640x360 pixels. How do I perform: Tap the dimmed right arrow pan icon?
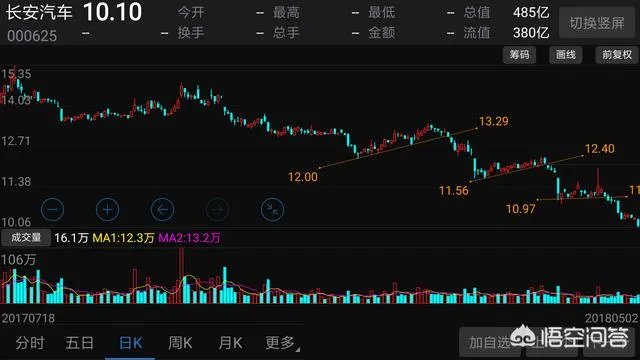click(217, 210)
